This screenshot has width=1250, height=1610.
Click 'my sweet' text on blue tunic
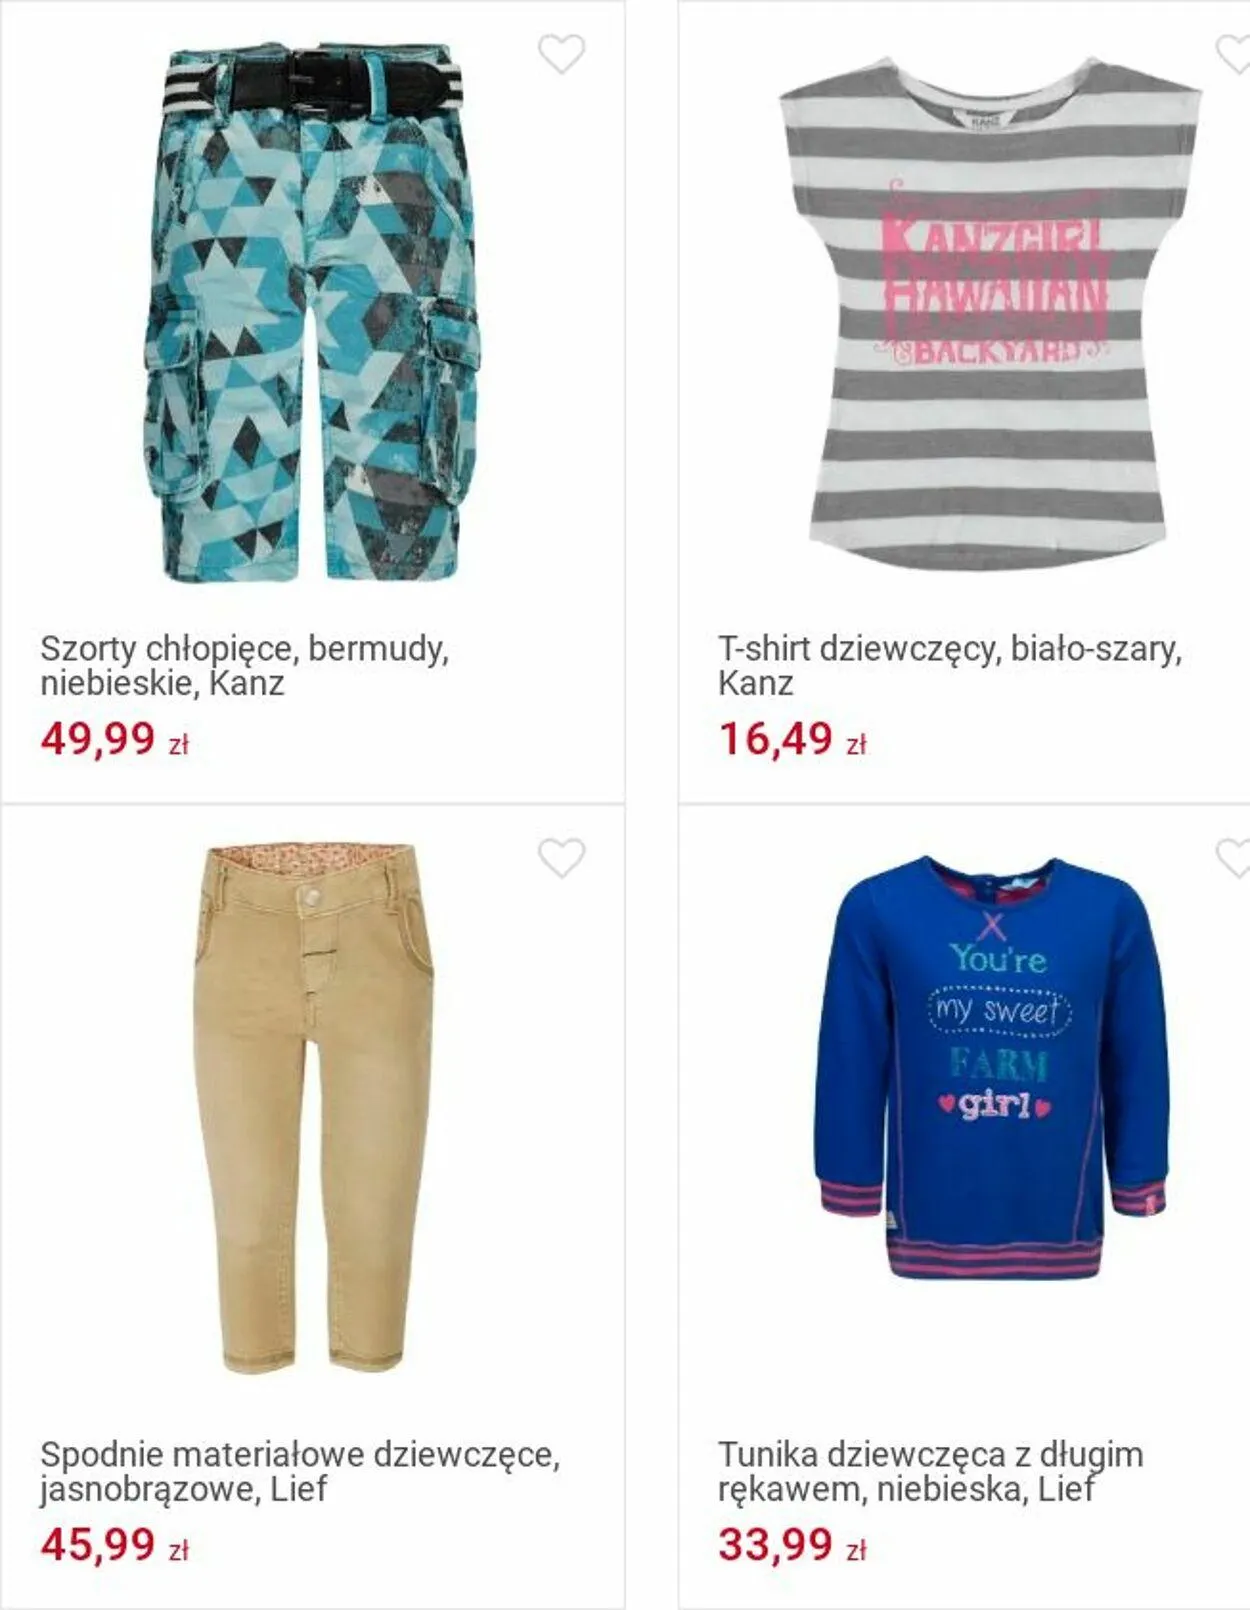[998, 1010]
